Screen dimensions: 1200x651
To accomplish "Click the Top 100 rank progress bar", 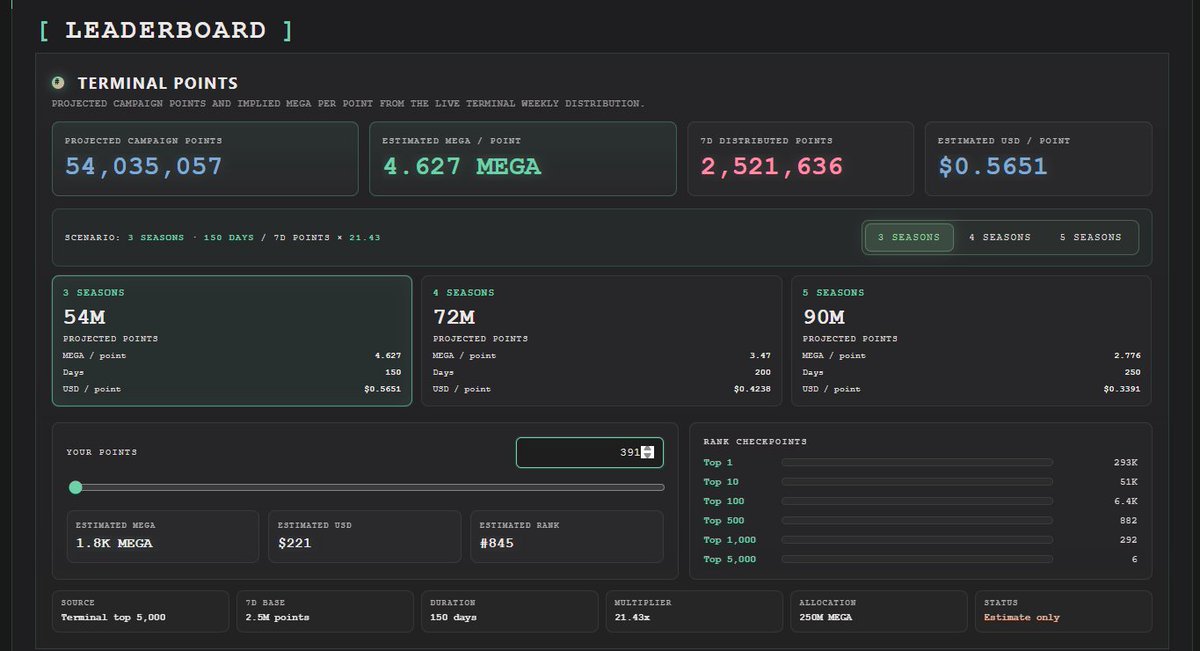I will tap(917, 501).
